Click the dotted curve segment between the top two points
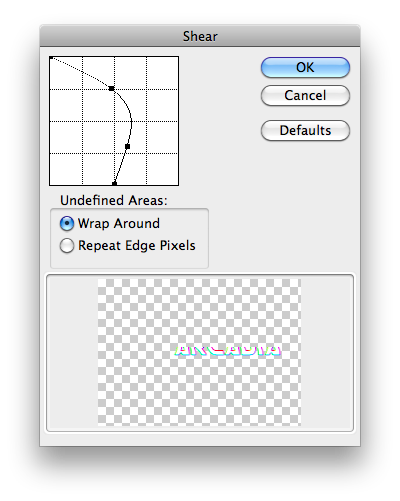The image size is (400, 501). [x=83, y=72]
